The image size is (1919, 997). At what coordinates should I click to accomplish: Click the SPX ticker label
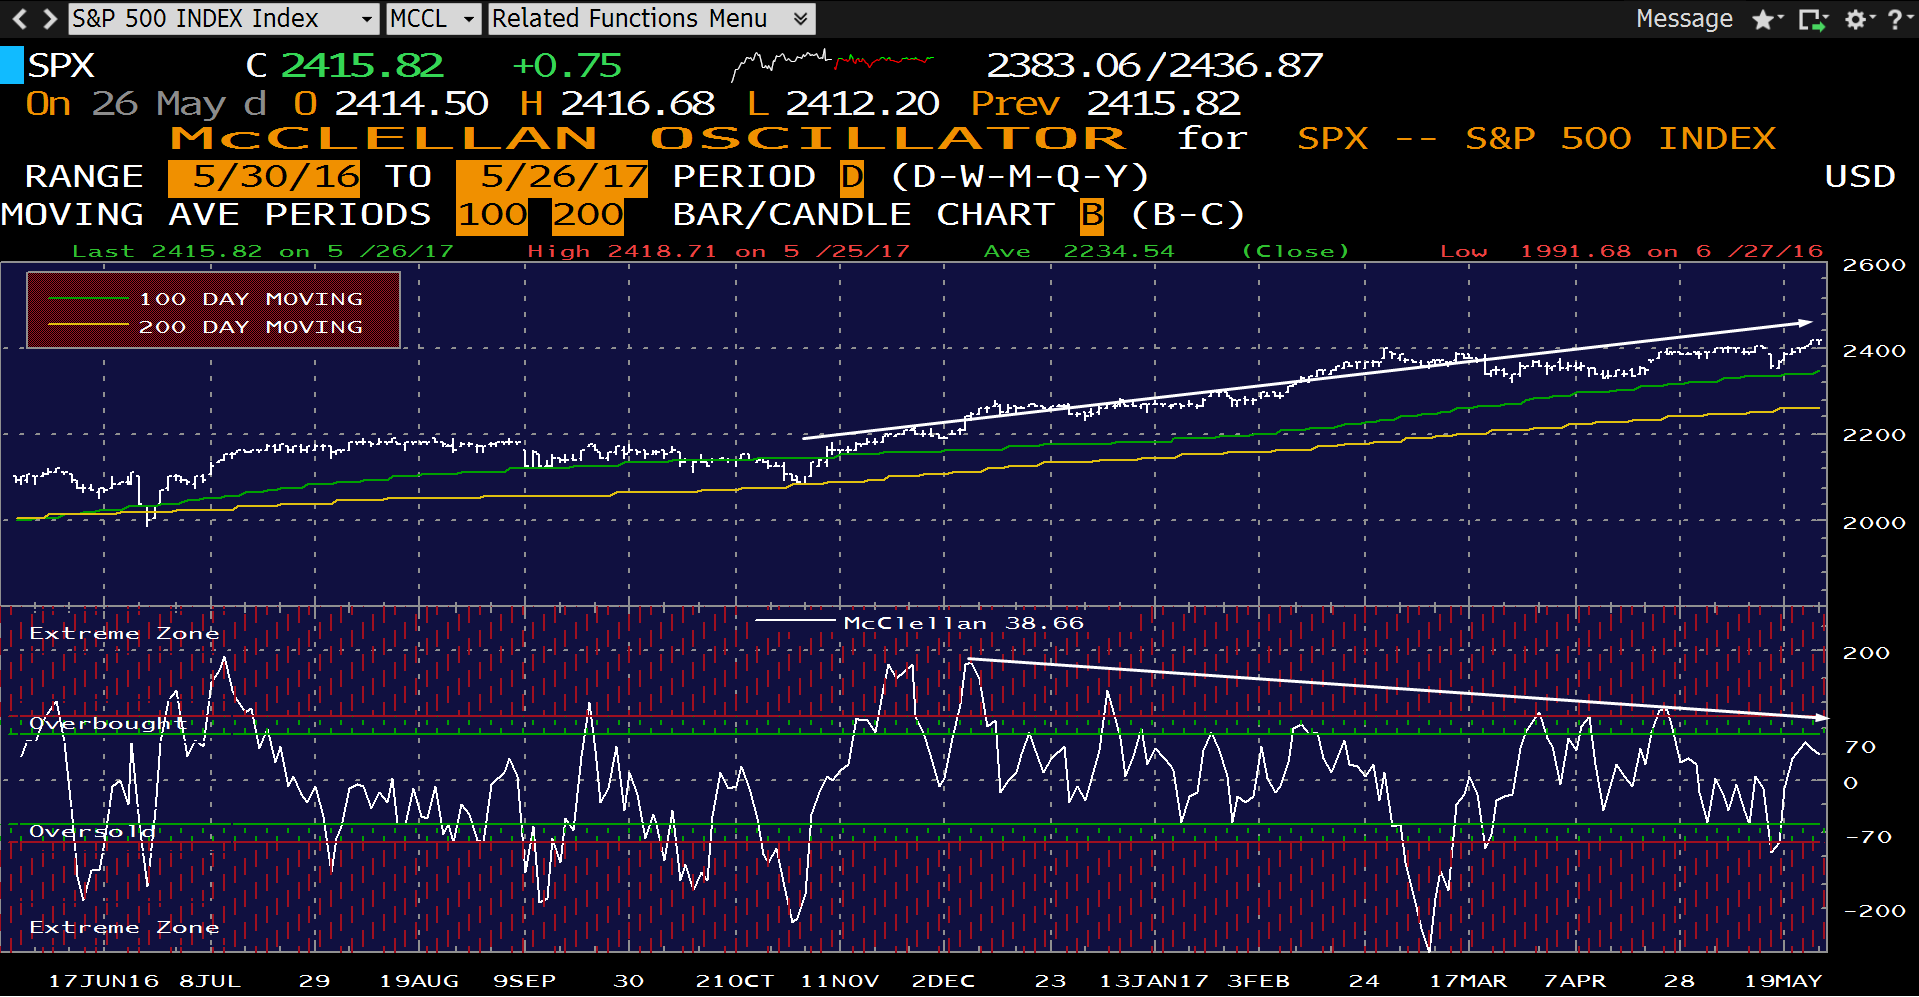coord(61,66)
